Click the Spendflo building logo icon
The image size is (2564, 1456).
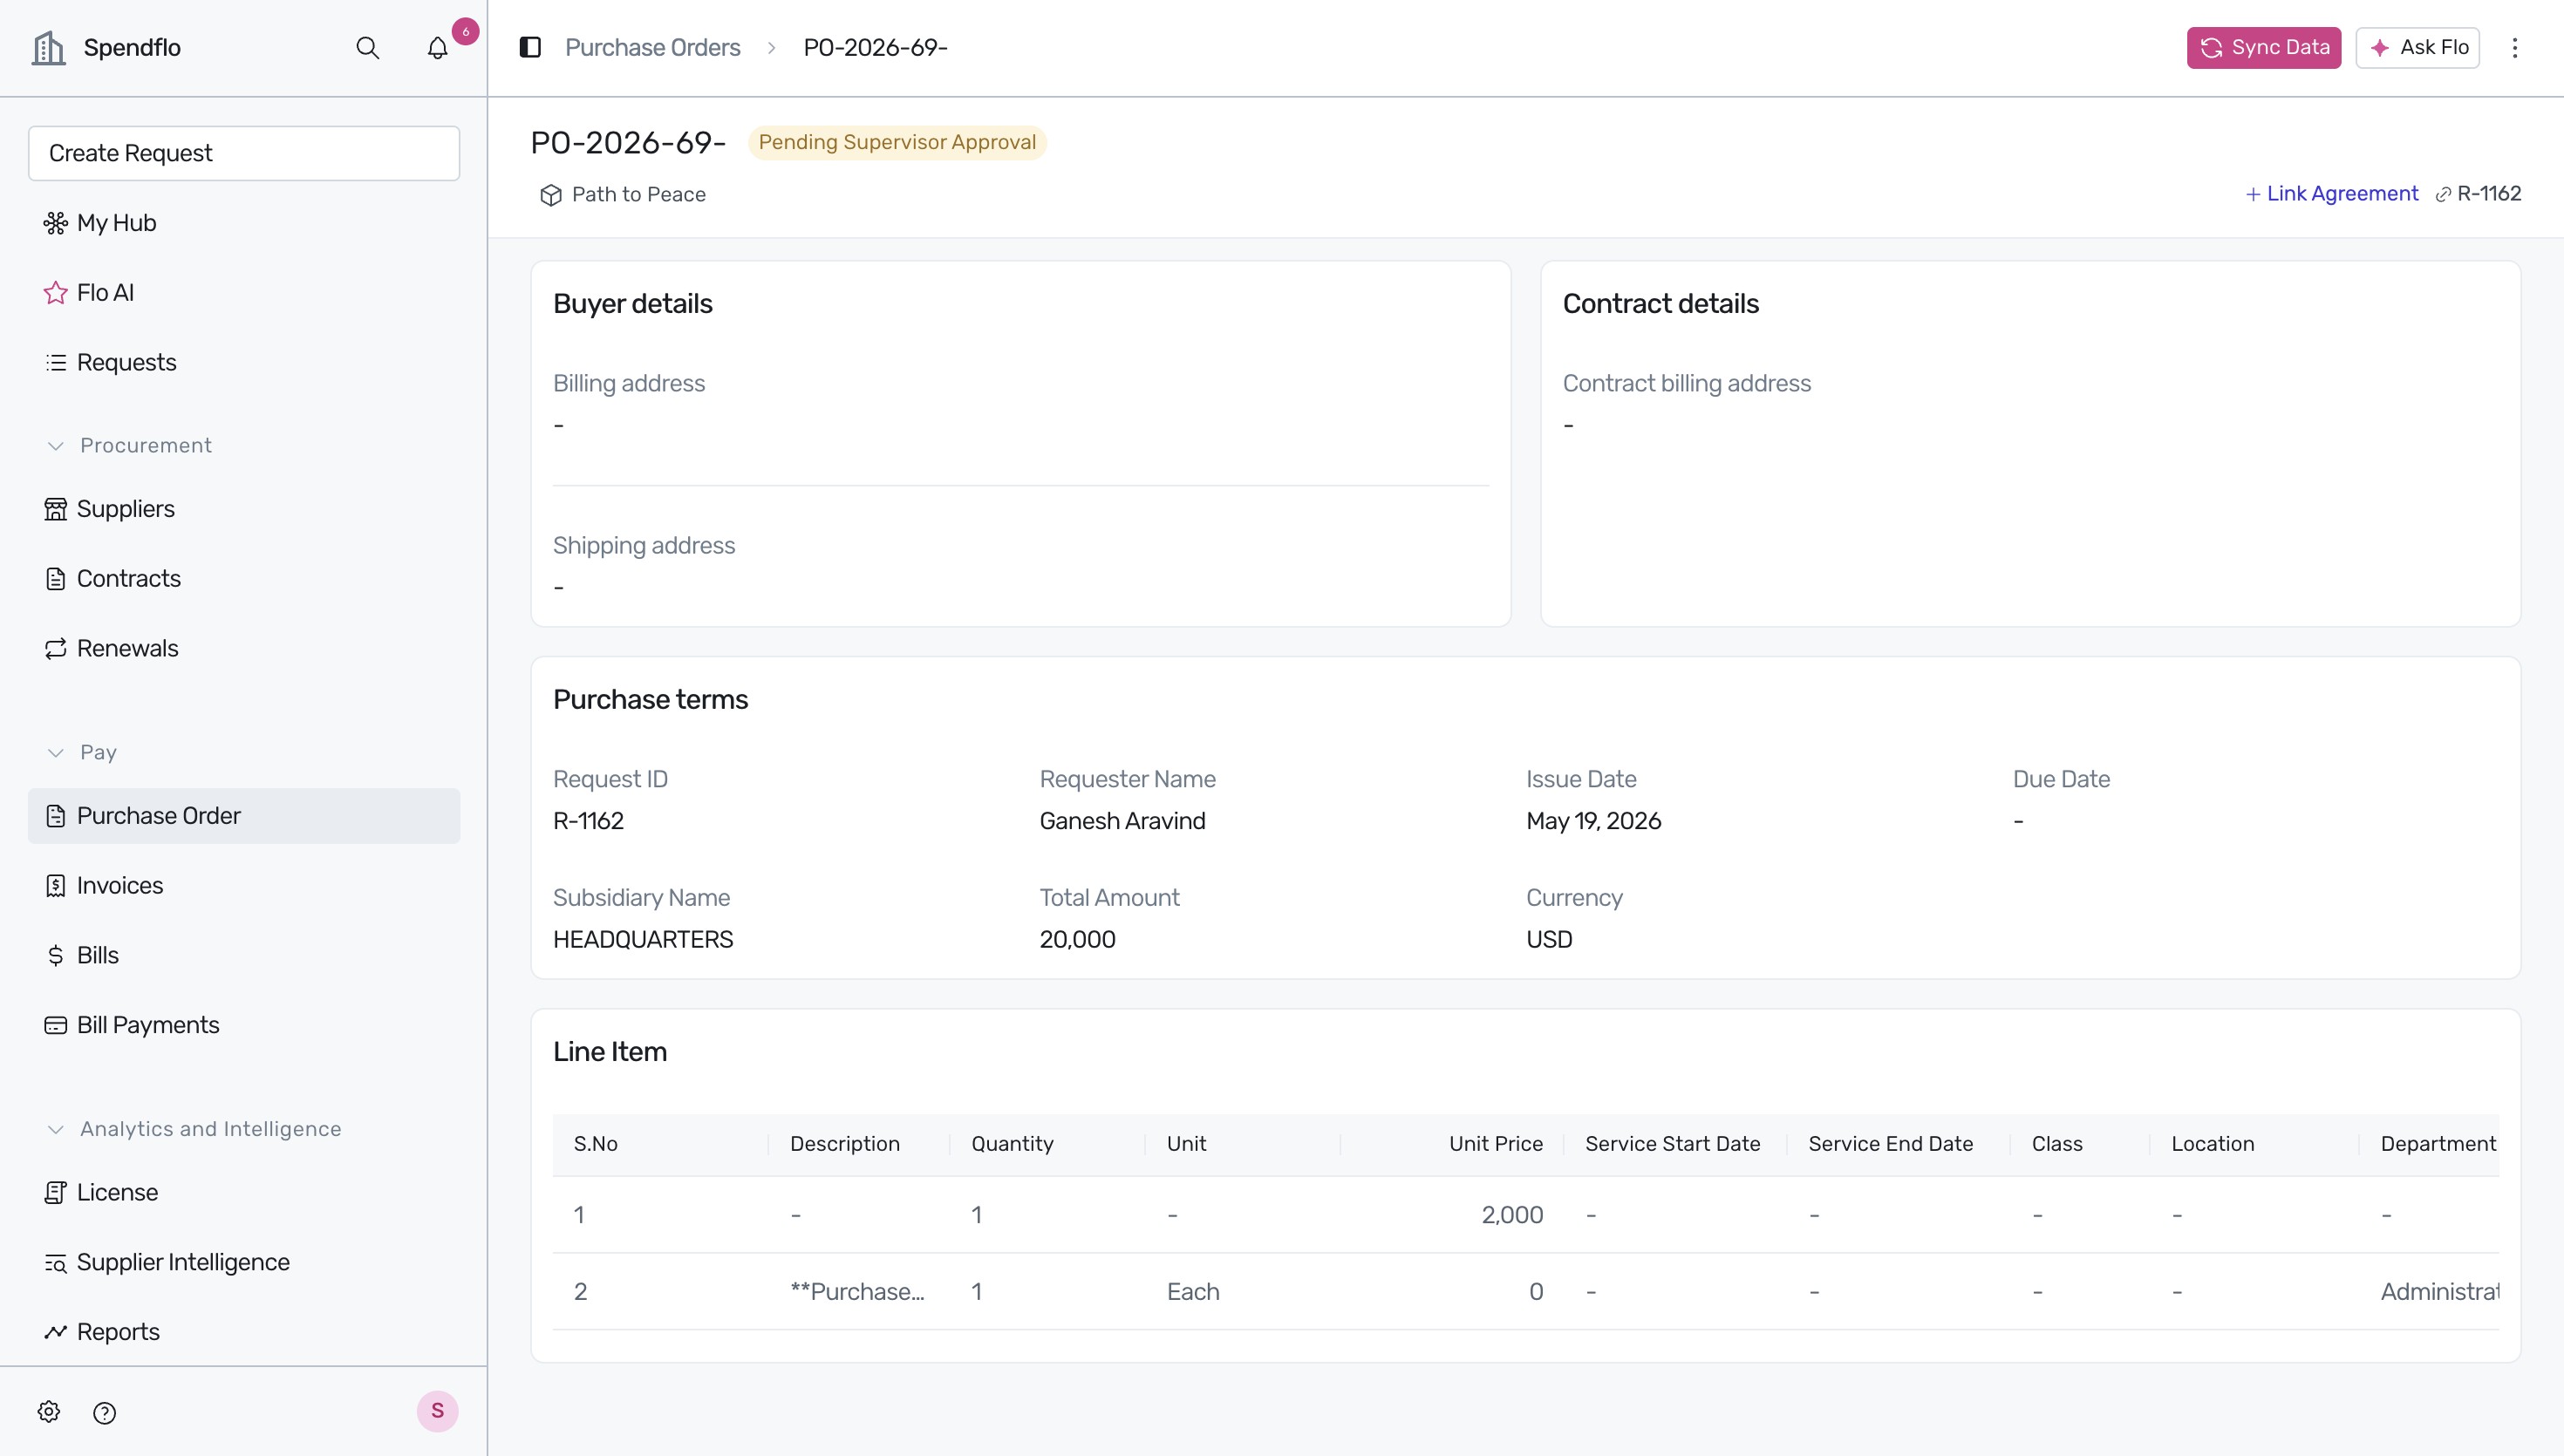(x=48, y=47)
